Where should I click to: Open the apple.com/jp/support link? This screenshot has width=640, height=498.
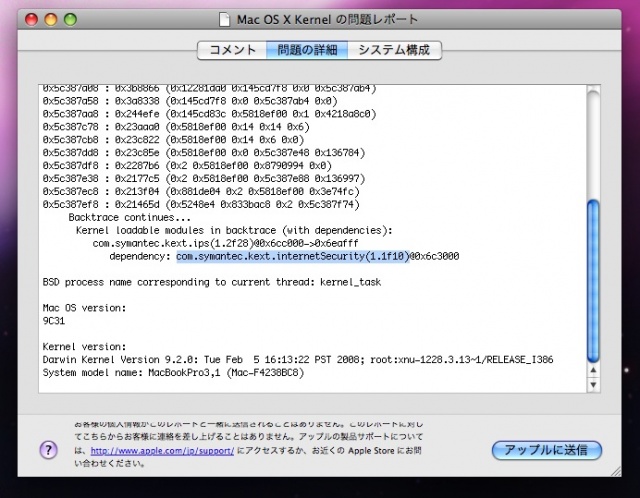coord(162,451)
